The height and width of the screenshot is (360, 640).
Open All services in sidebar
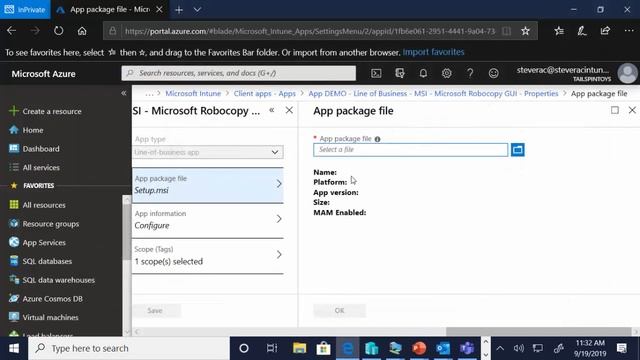(x=41, y=168)
